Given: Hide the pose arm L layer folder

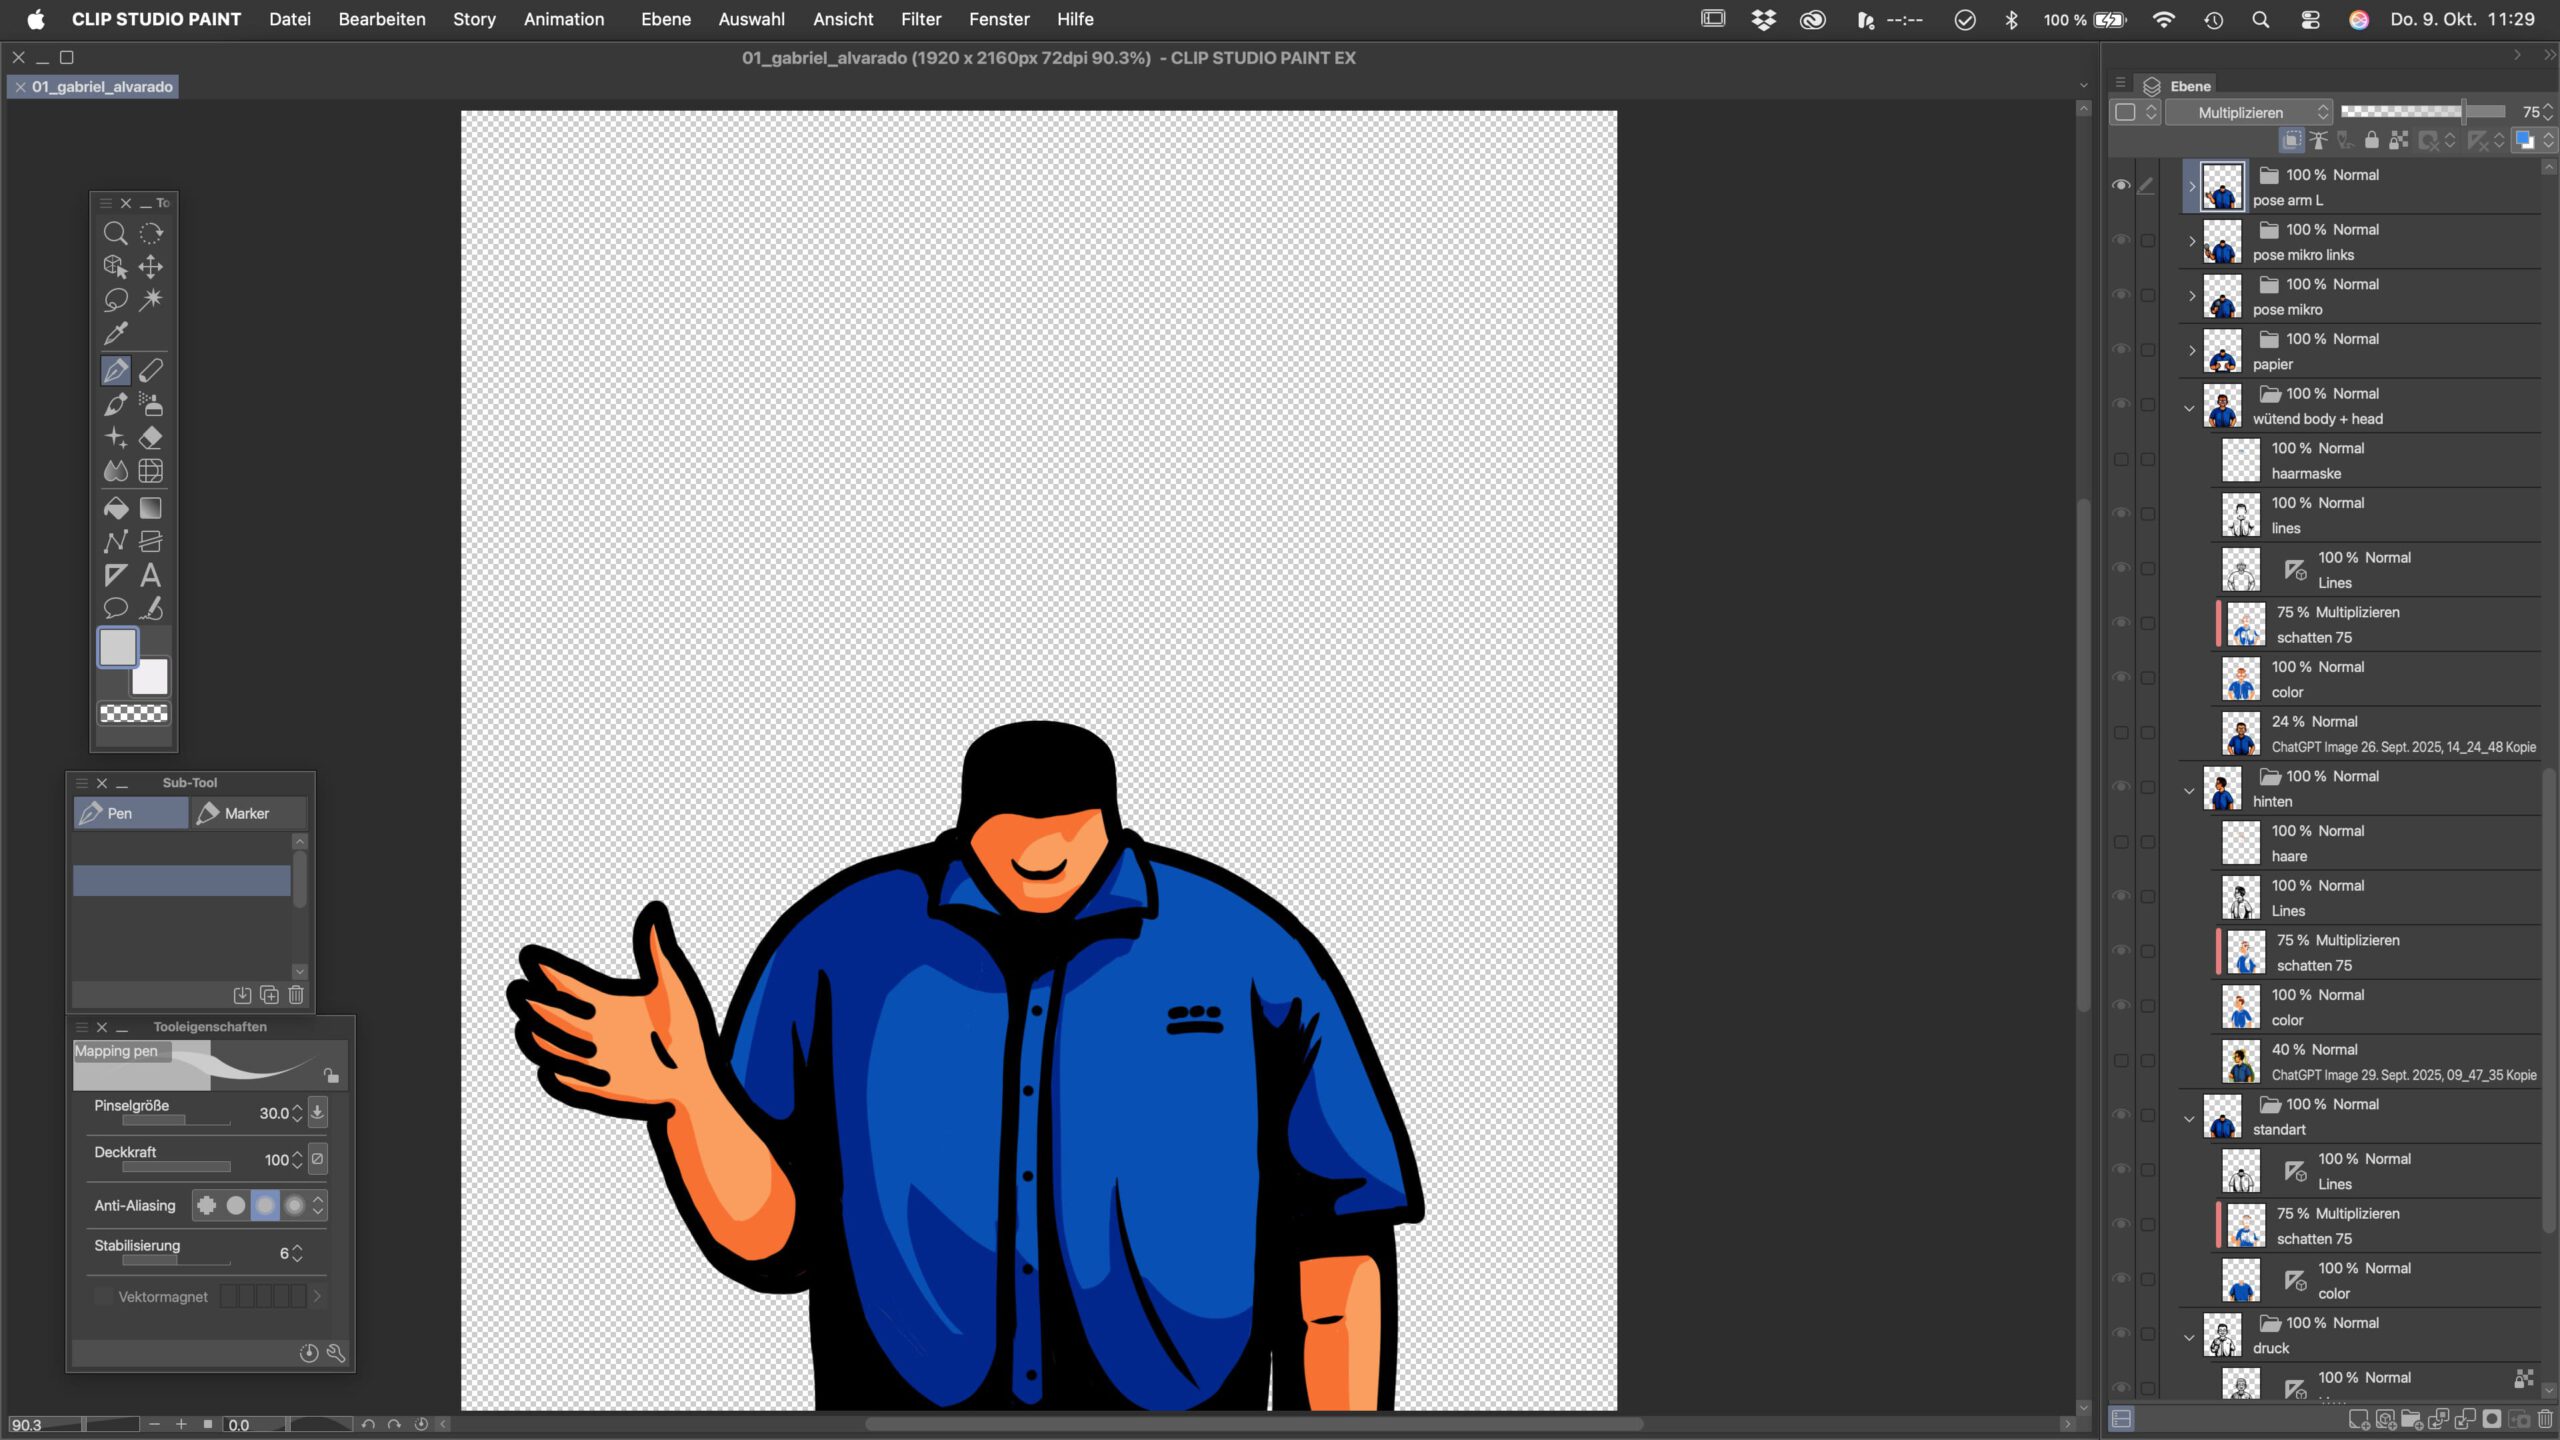Looking at the screenshot, I should (2120, 186).
